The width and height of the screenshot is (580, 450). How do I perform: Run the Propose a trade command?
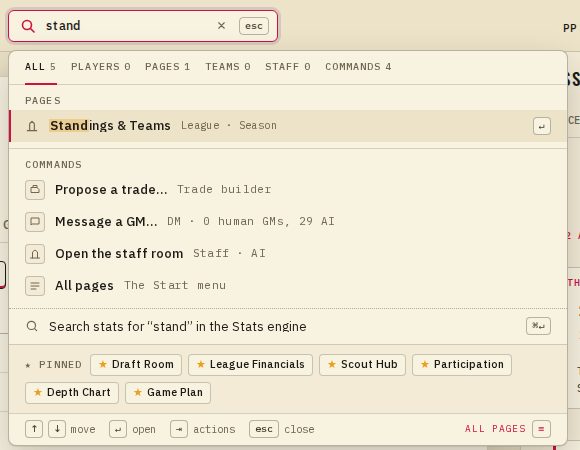[x=288, y=190]
